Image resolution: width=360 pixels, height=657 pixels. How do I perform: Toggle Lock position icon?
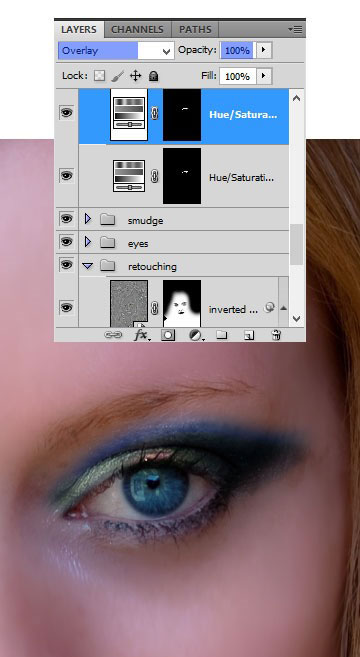(x=135, y=76)
